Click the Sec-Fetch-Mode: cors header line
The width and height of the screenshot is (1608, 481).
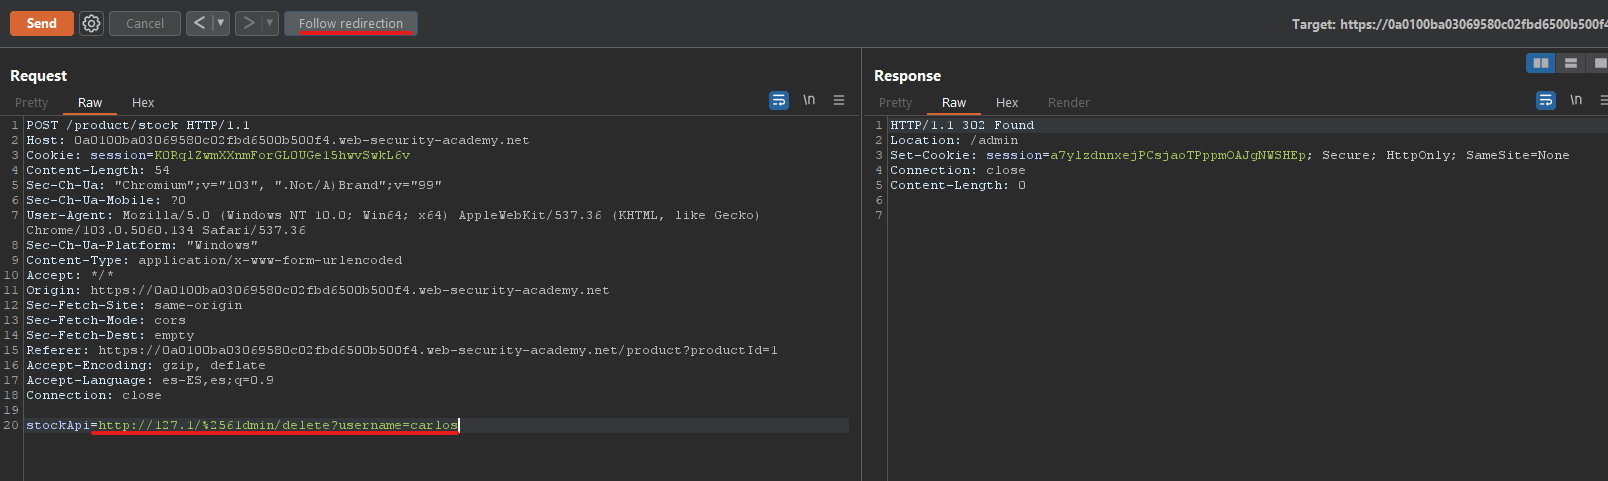click(x=106, y=320)
